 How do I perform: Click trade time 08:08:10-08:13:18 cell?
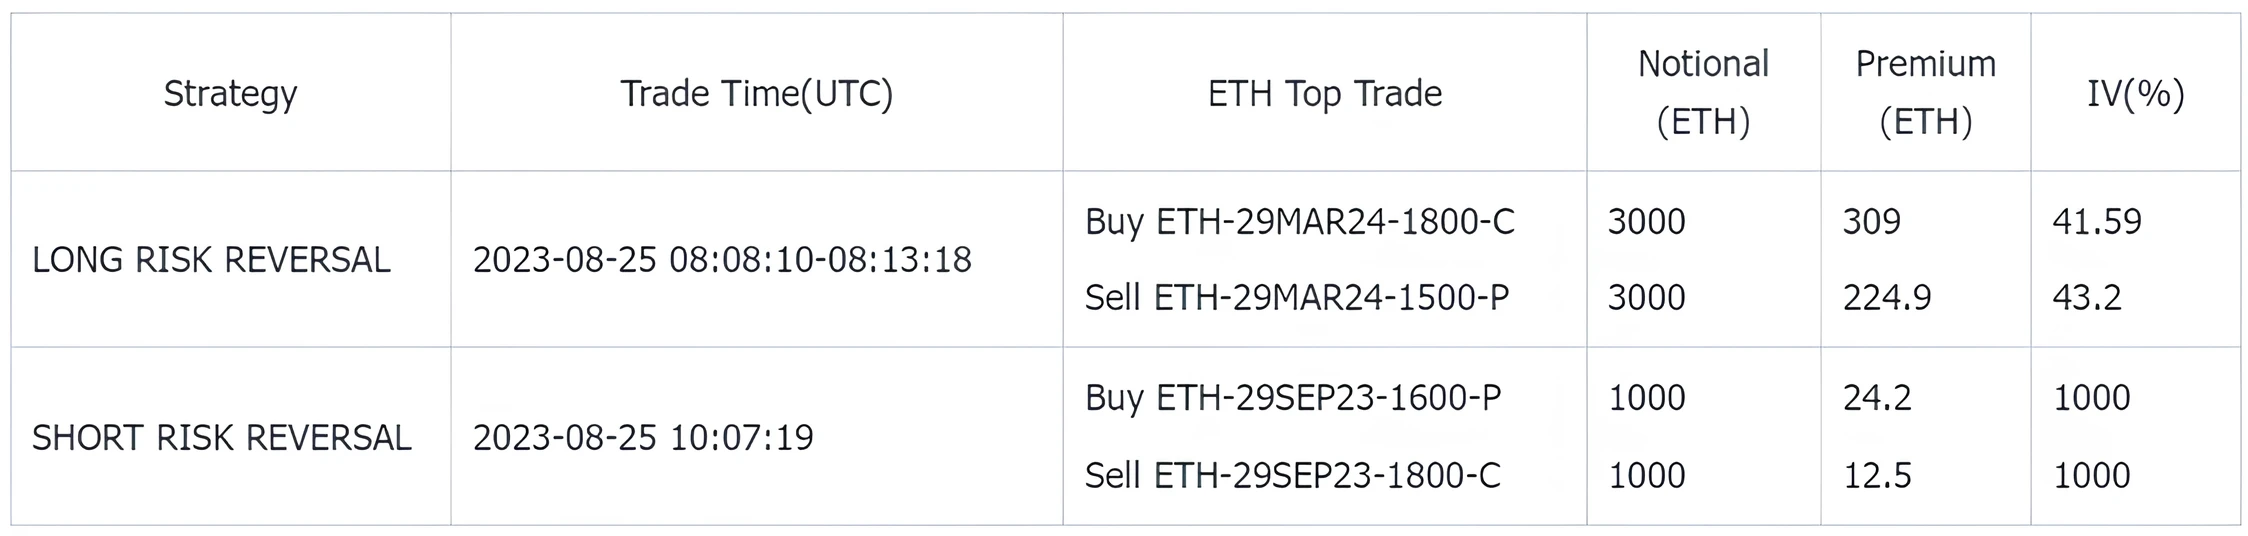coord(722,260)
